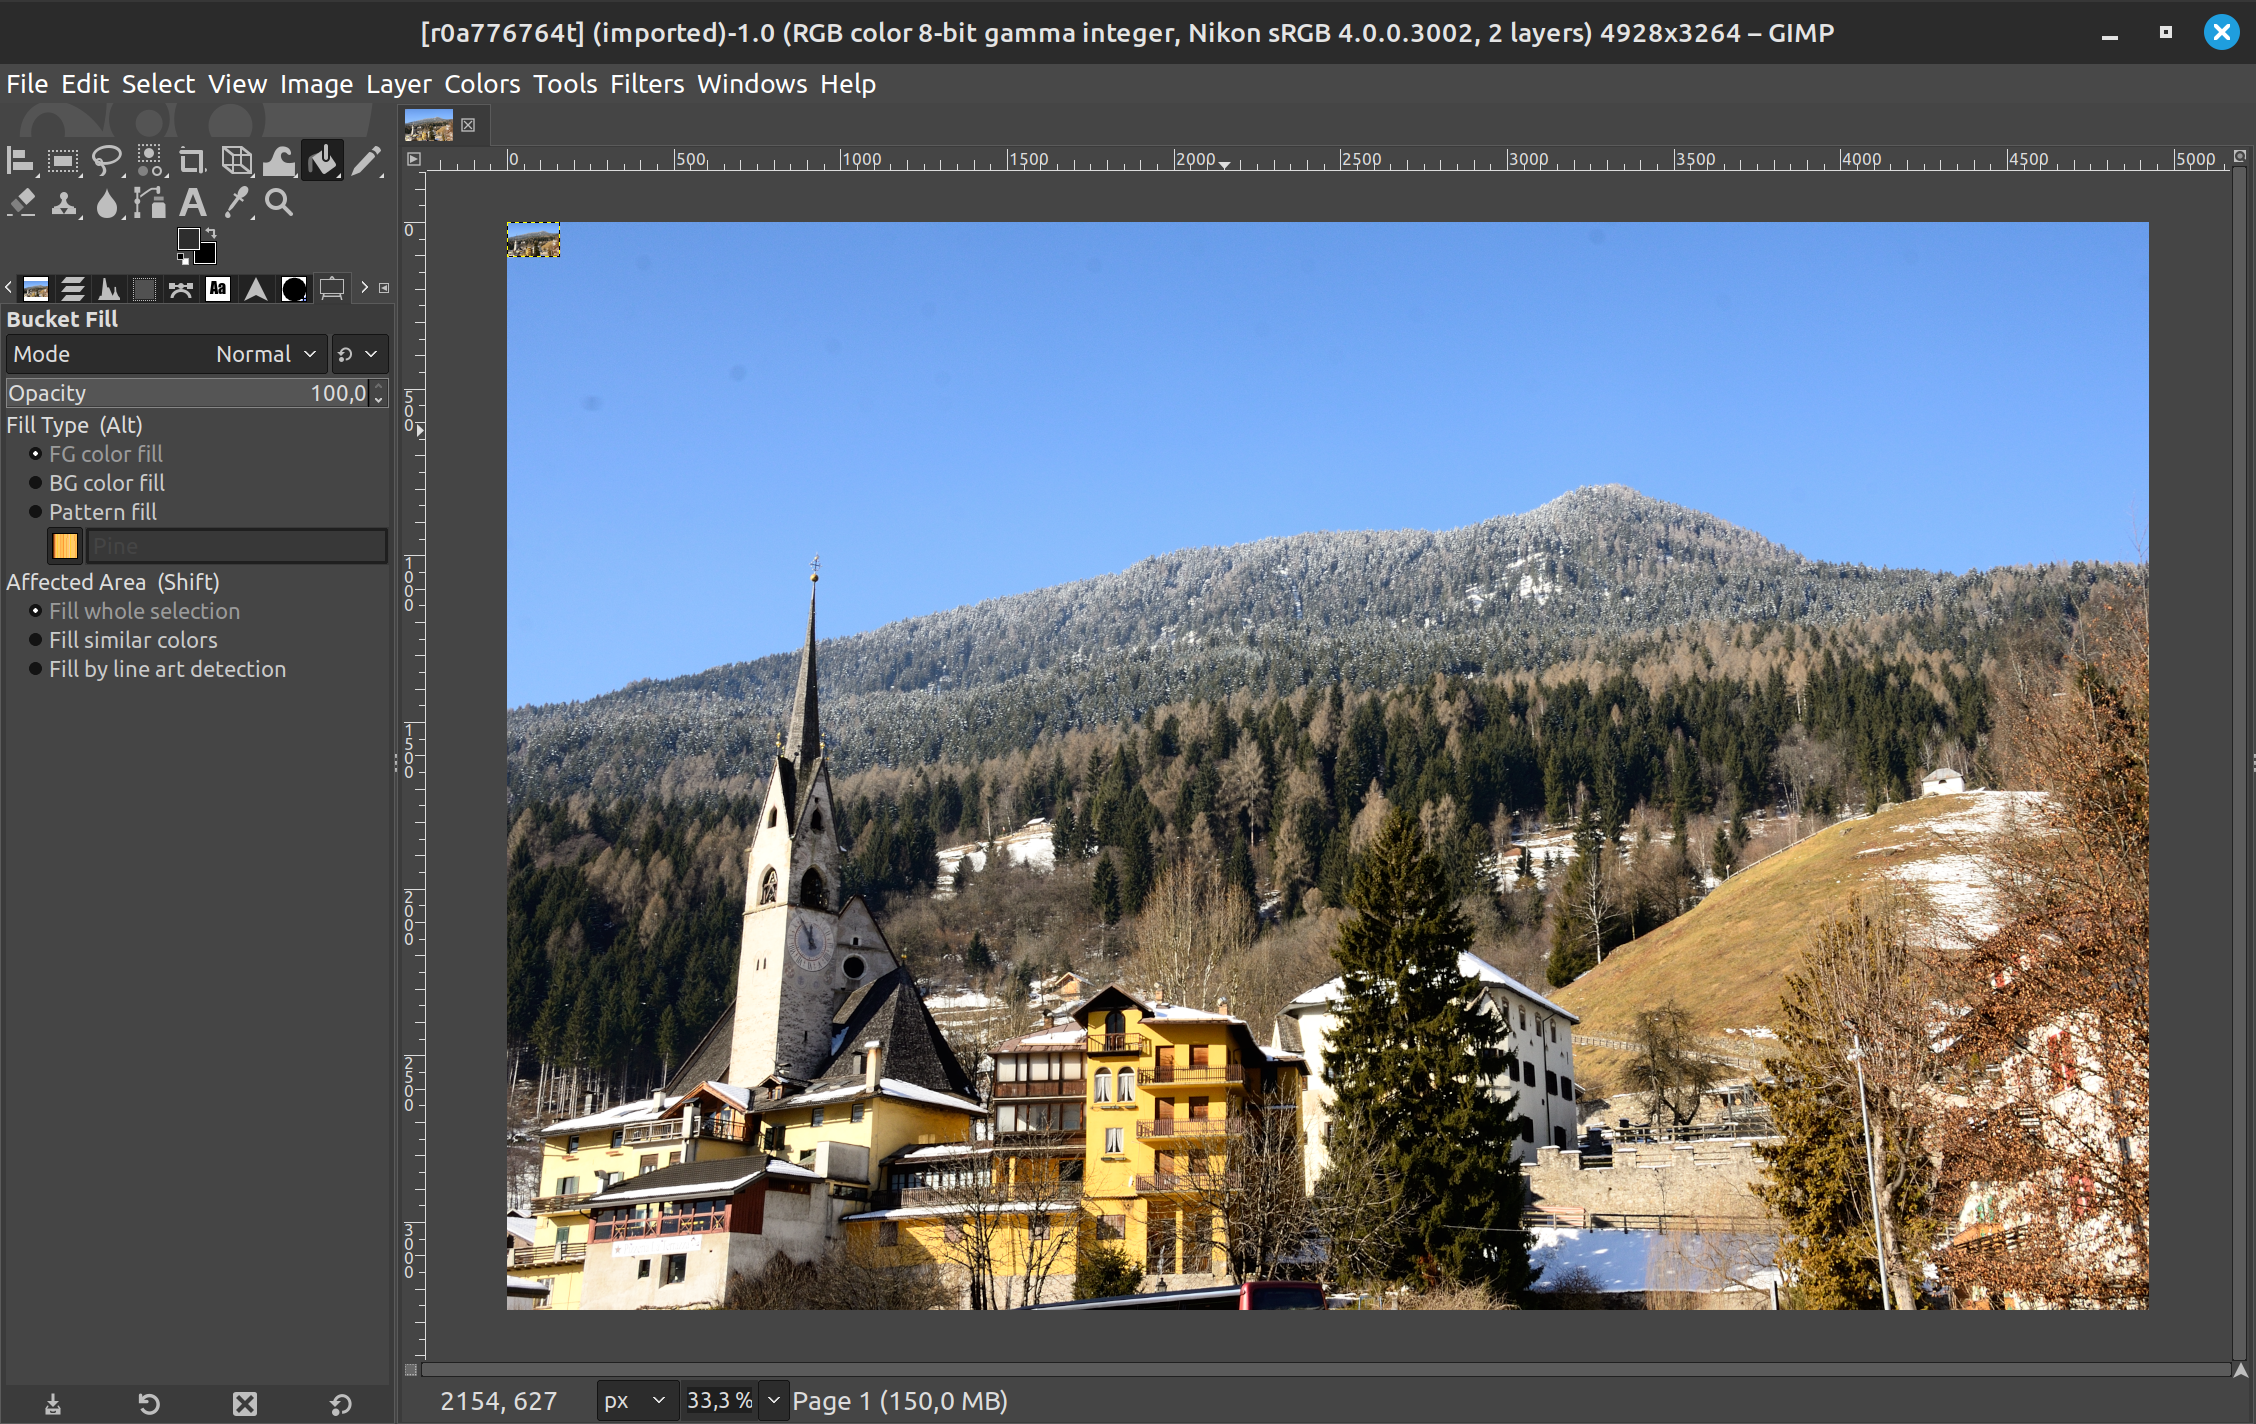Open the Filters menu

tap(646, 84)
